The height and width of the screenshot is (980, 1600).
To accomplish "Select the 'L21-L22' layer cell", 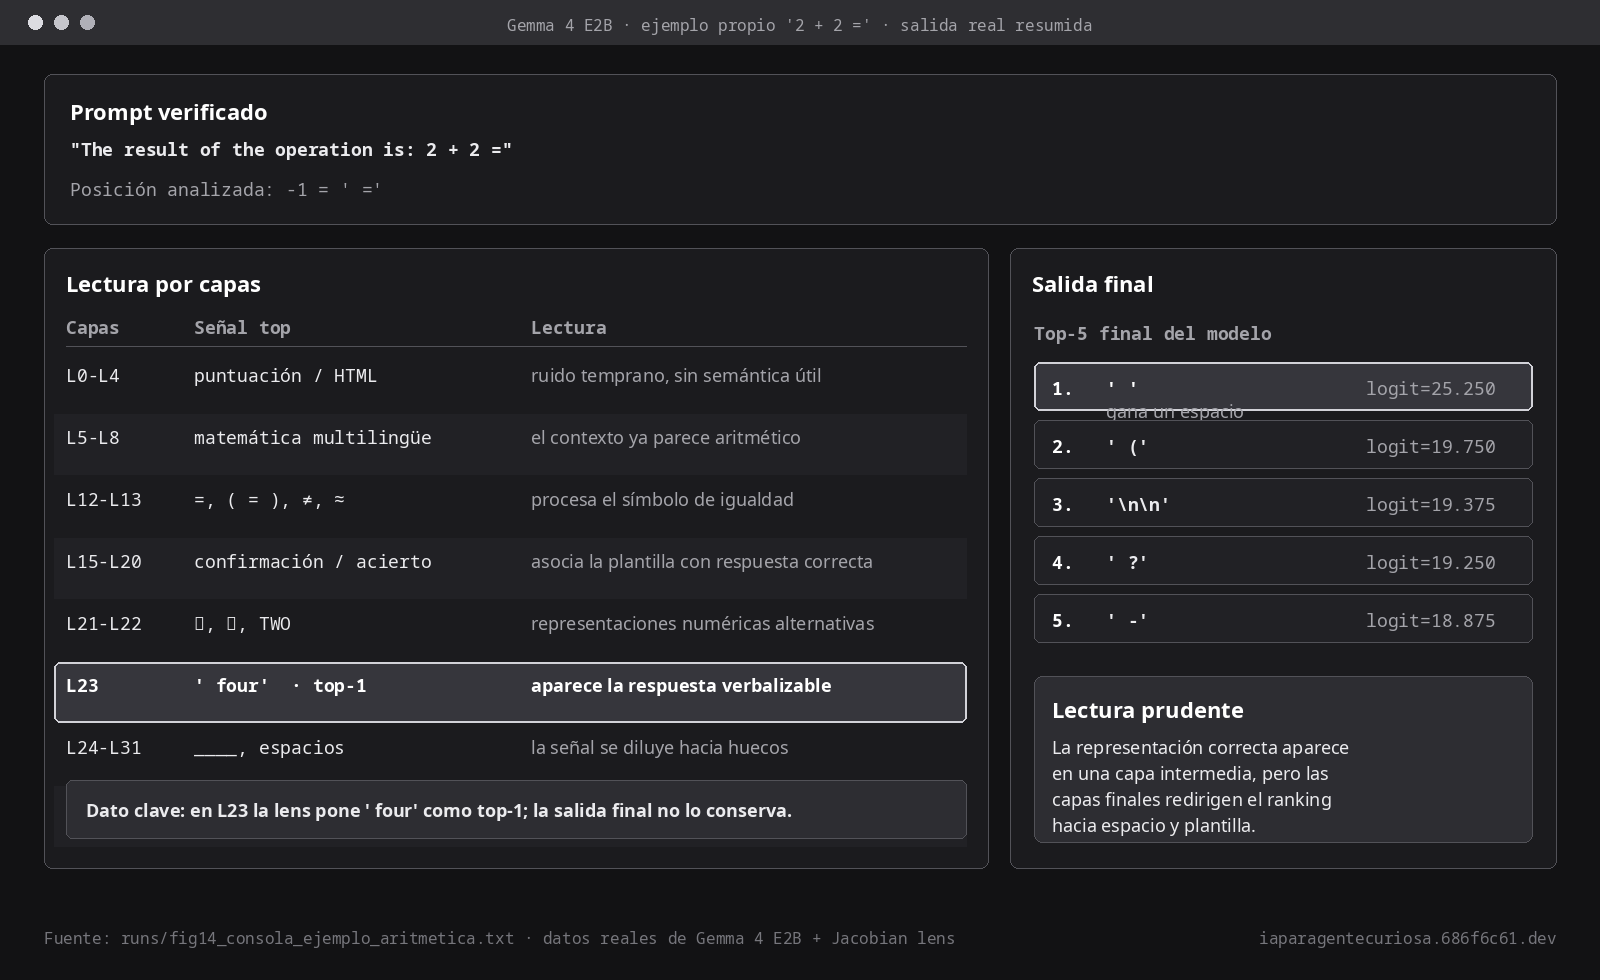I will coord(103,624).
